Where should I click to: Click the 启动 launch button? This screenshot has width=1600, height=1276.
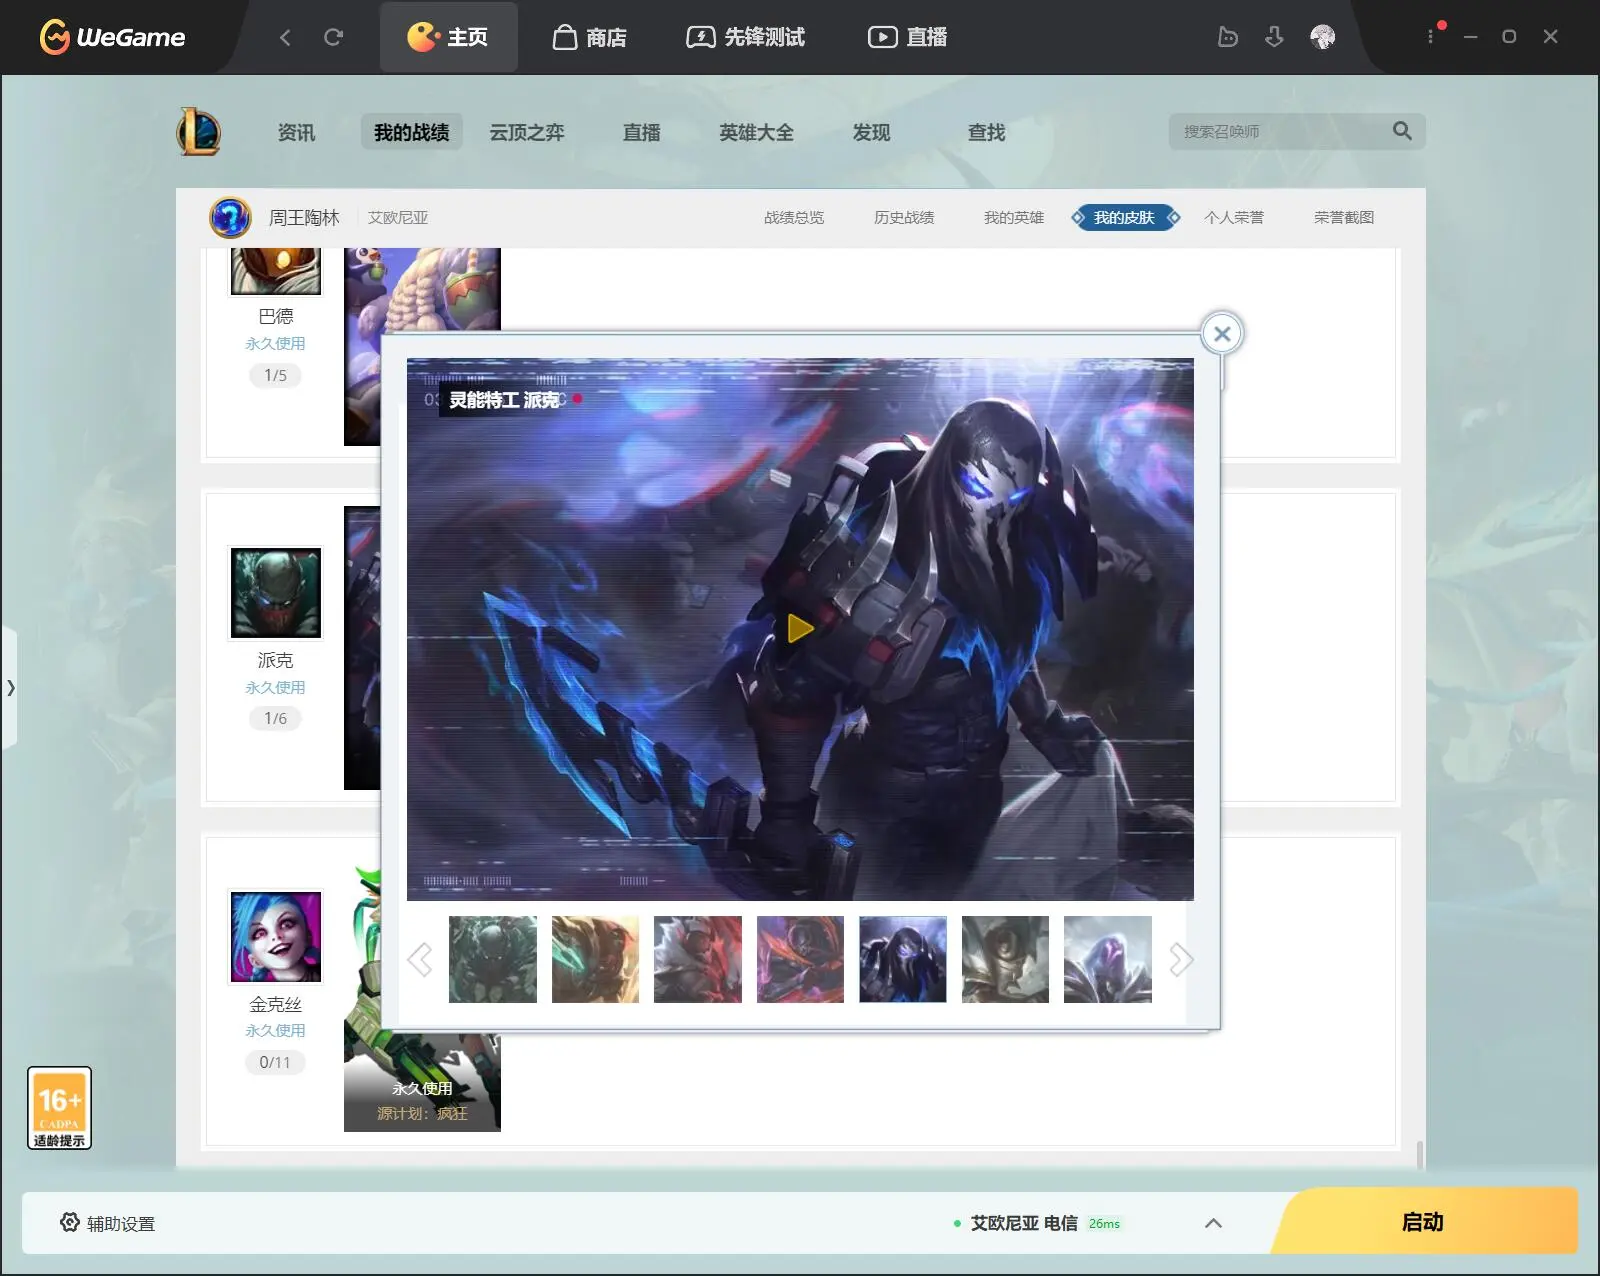tap(1424, 1221)
